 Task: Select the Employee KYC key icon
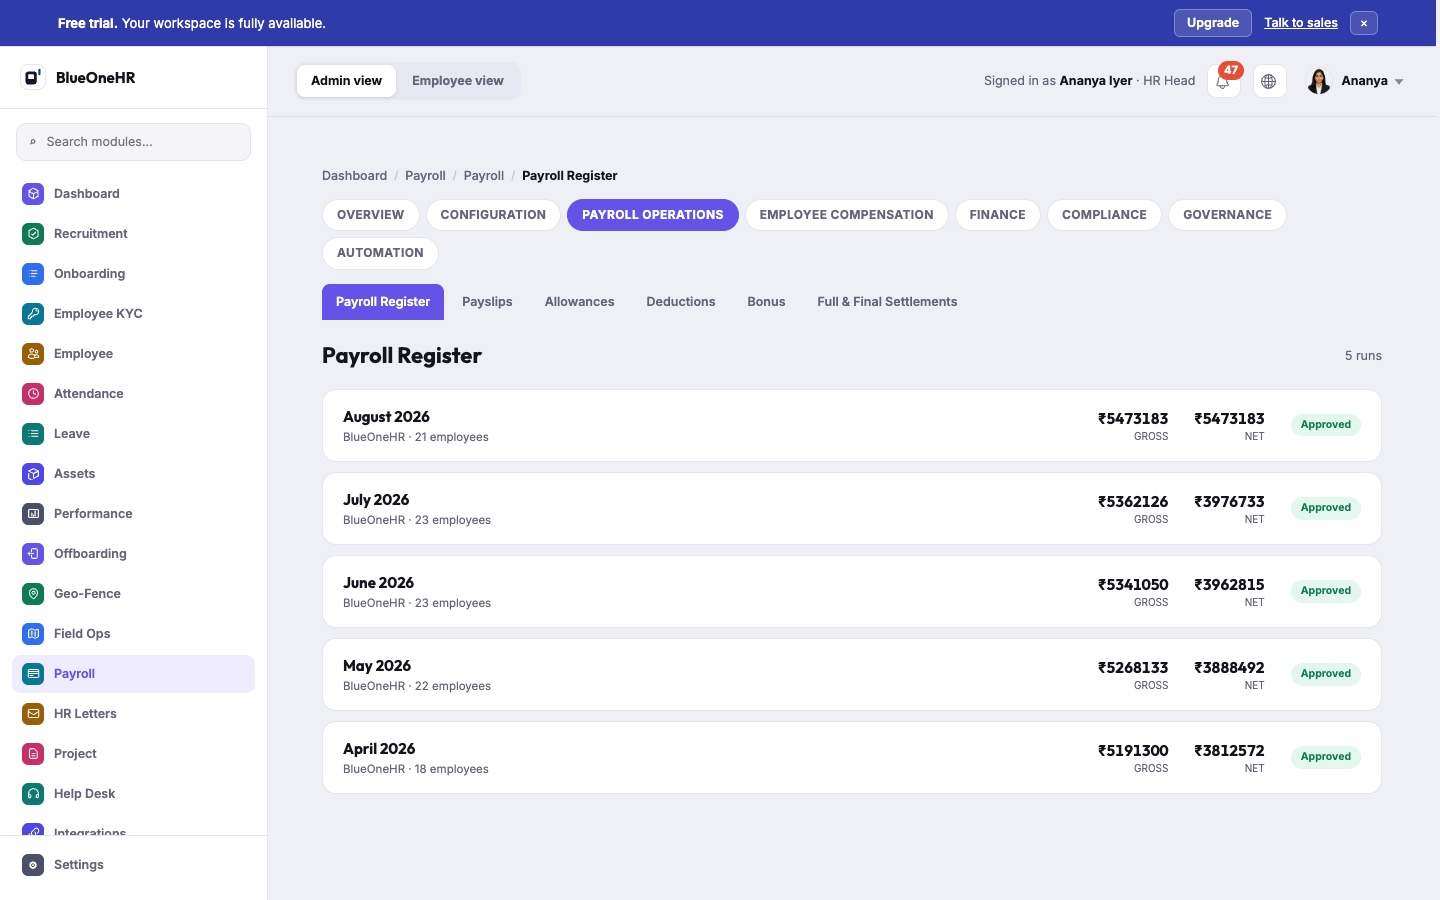point(33,314)
